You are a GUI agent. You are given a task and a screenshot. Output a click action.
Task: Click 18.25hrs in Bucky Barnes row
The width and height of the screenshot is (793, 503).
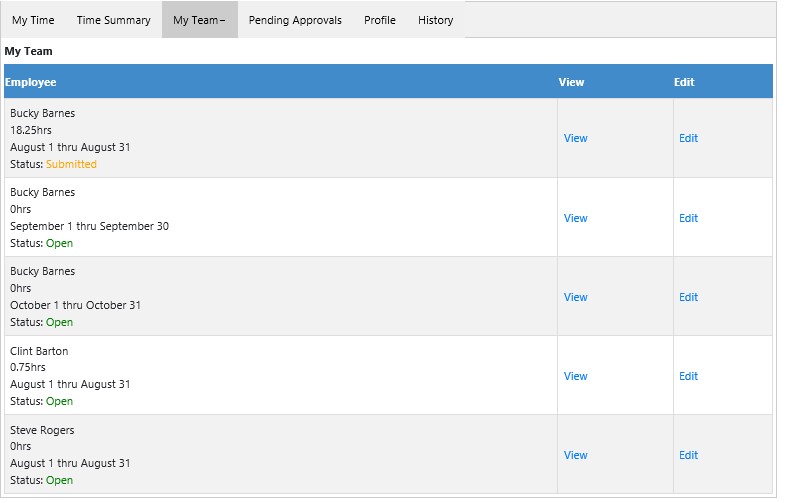(x=31, y=130)
